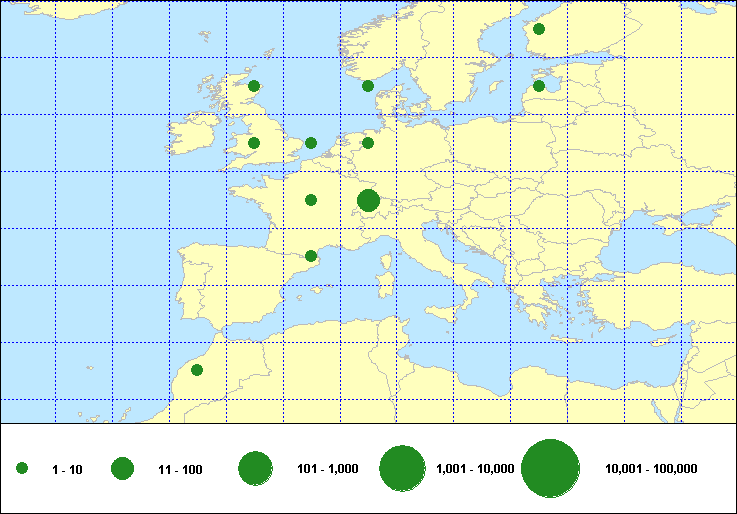Select the legend circle for 1,001 - 10,000
Viewport: 737px width, 514px height.
point(403,469)
